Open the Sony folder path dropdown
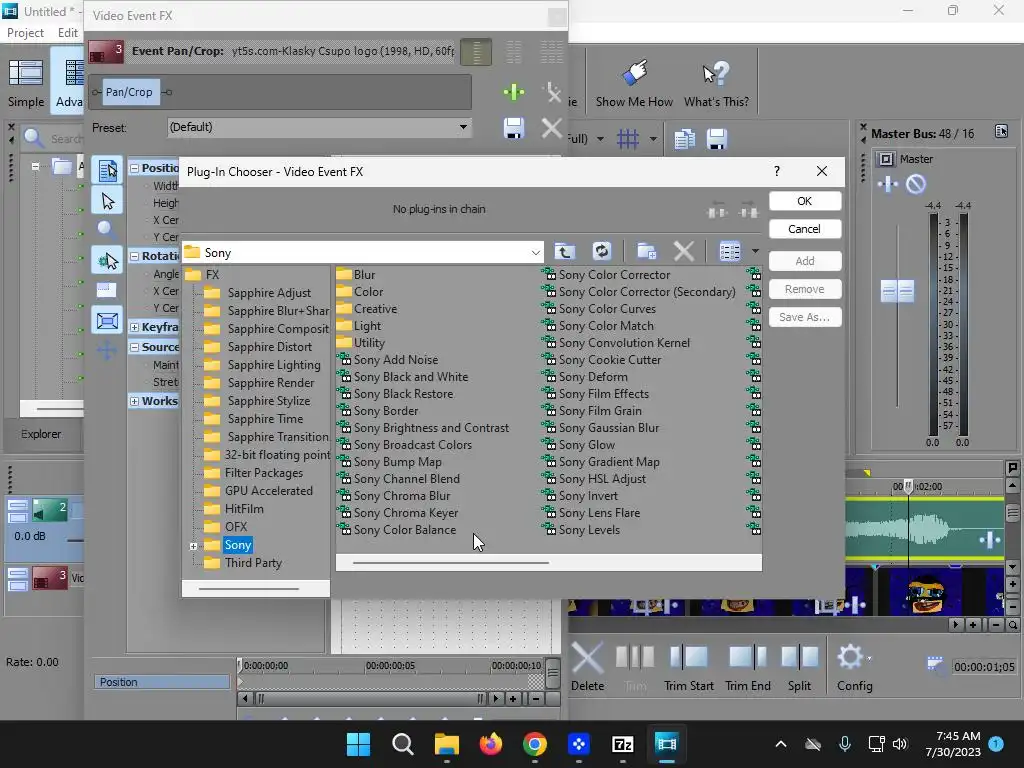 pyautogui.click(x=536, y=253)
